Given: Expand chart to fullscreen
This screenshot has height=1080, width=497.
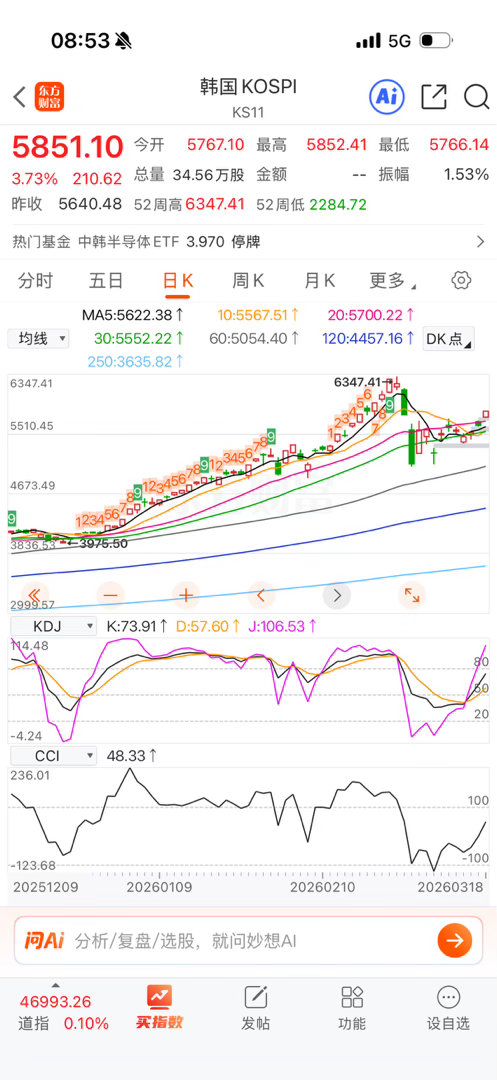Looking at the screenshot, I should pos(412,594).
